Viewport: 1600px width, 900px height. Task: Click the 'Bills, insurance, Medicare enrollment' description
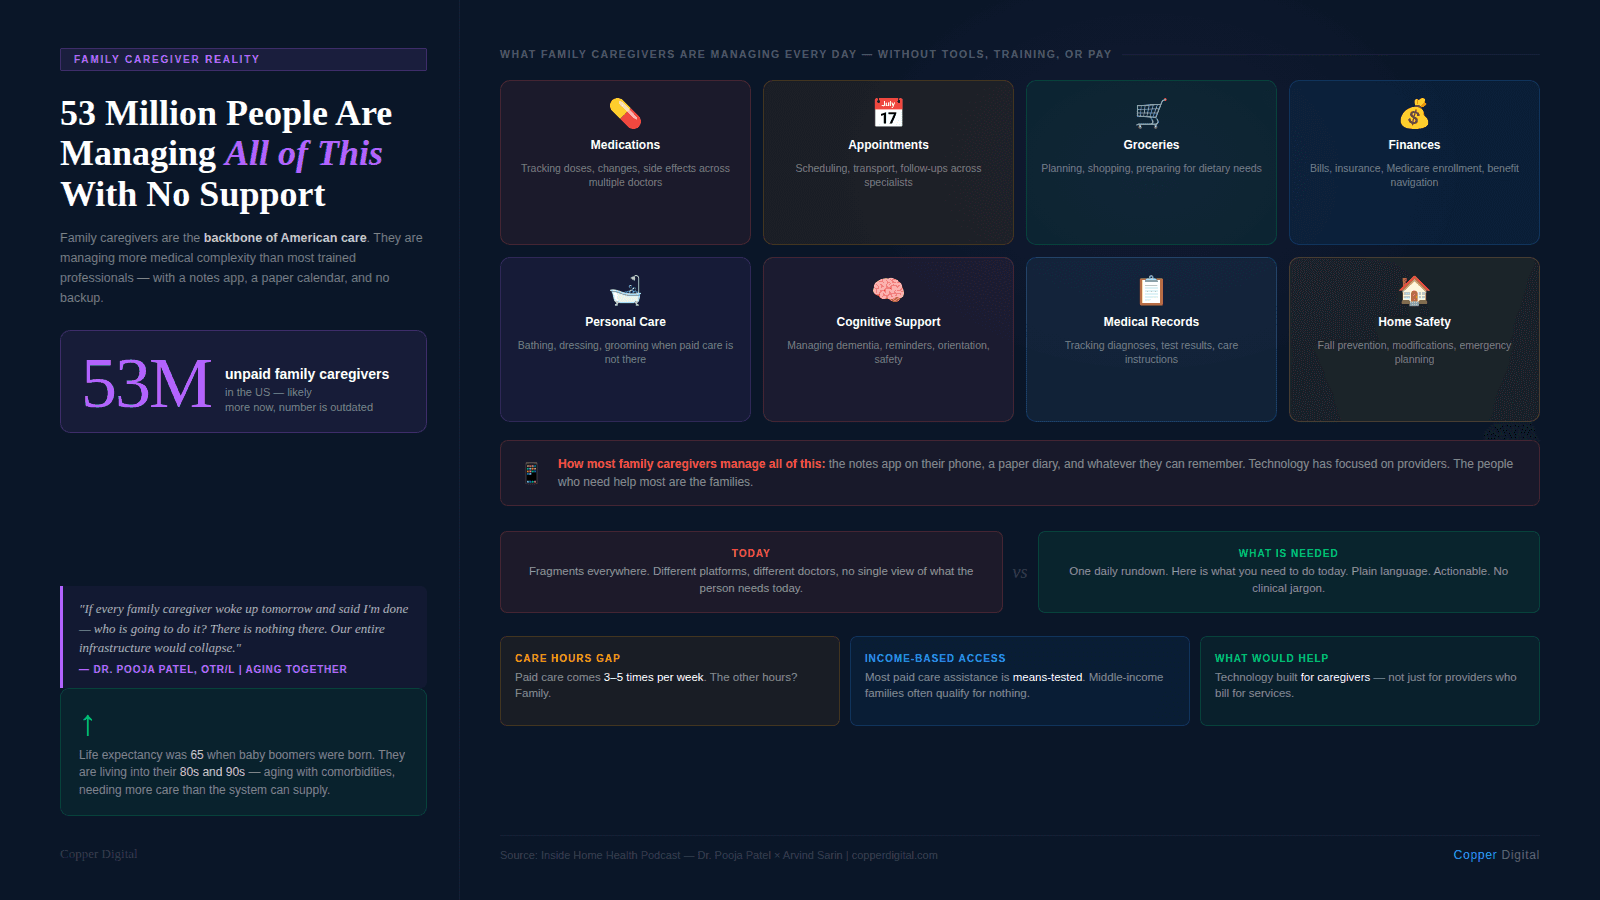[x=1414, y=175]
